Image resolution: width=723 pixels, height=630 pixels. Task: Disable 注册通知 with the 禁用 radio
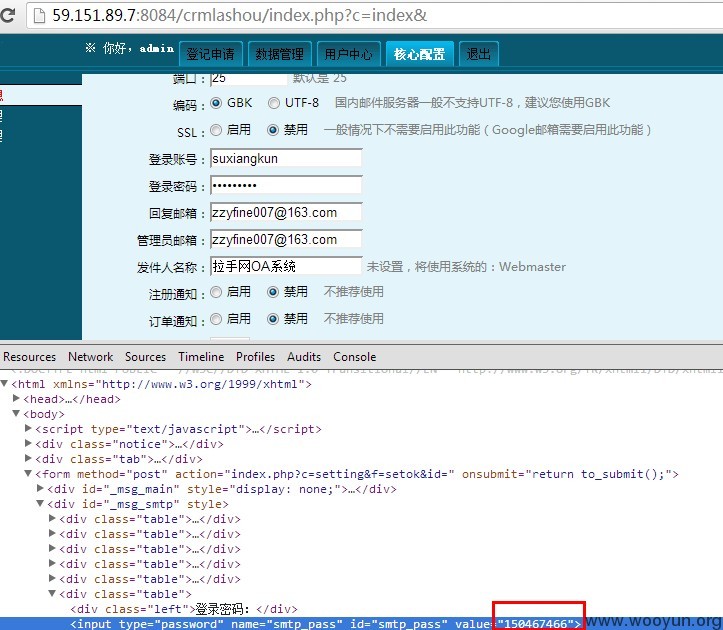coord(273,292)
